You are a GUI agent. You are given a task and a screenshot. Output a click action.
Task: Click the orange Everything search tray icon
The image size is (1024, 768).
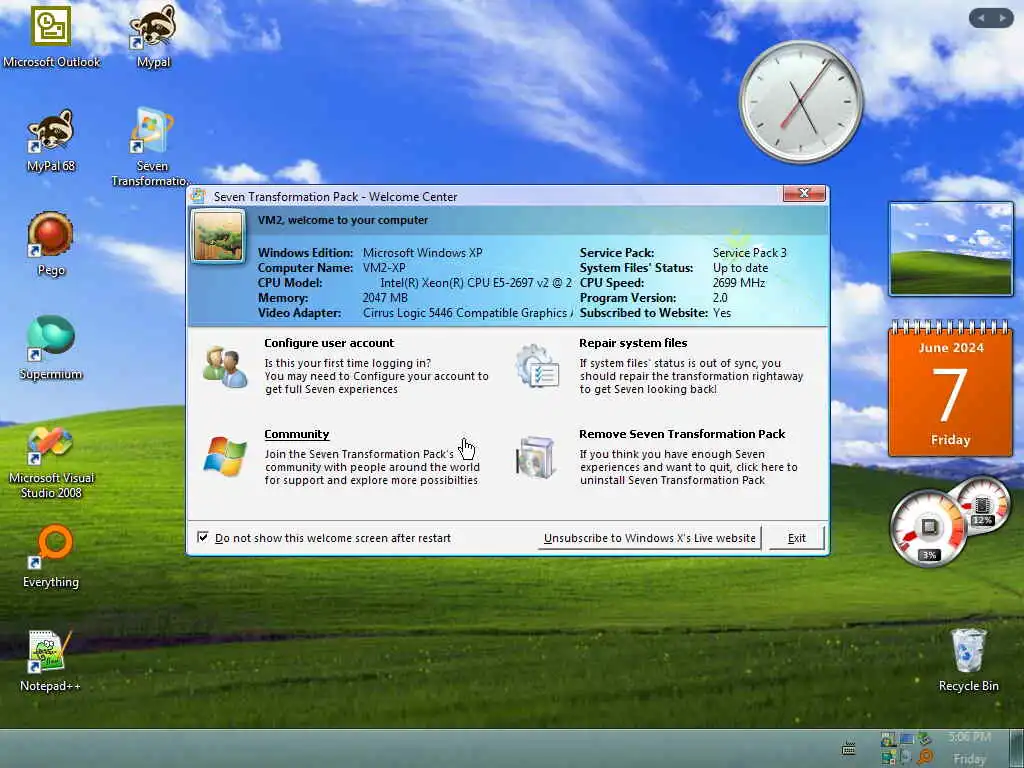pyautogui.click(x=925, y=757)
